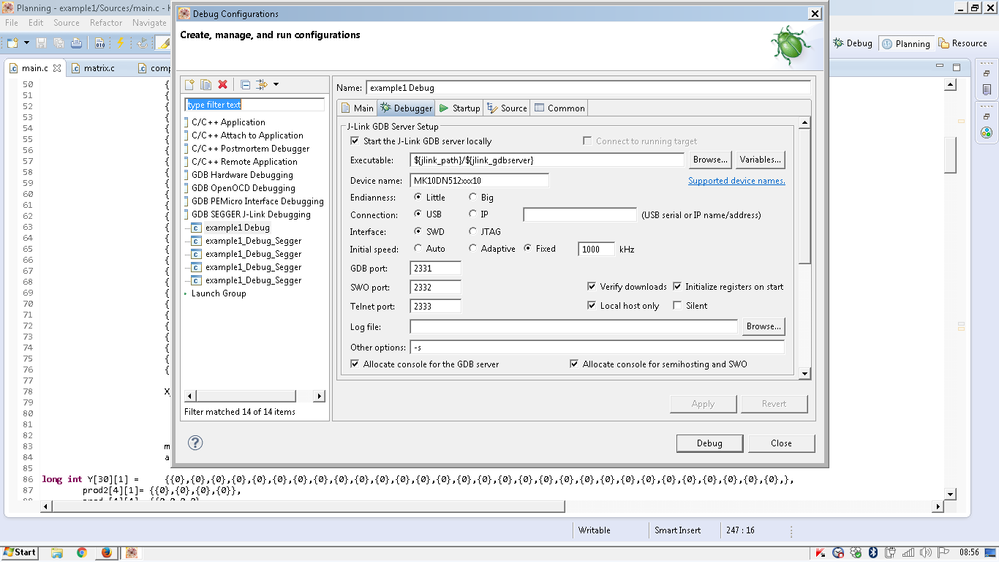This screenshot has height=562, width=999.
Task: Select Auto initial speed
Action: click(418, 249)
